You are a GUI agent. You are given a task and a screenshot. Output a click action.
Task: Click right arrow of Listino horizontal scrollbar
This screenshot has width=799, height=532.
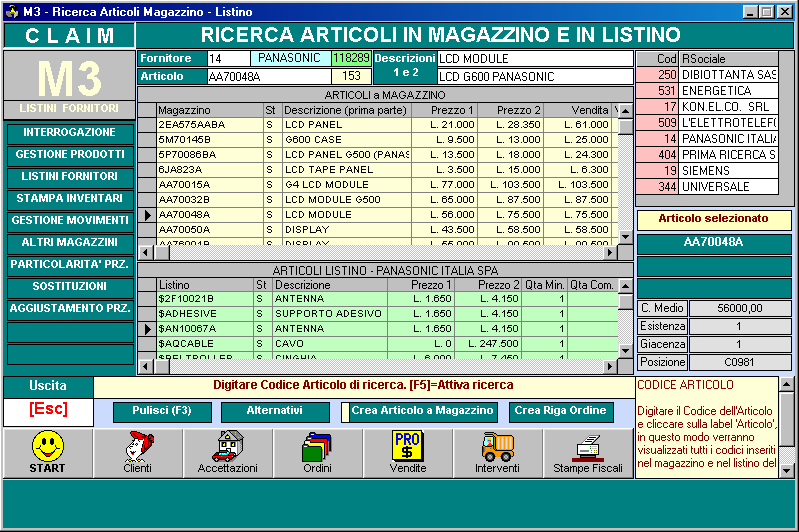(610, 366)
